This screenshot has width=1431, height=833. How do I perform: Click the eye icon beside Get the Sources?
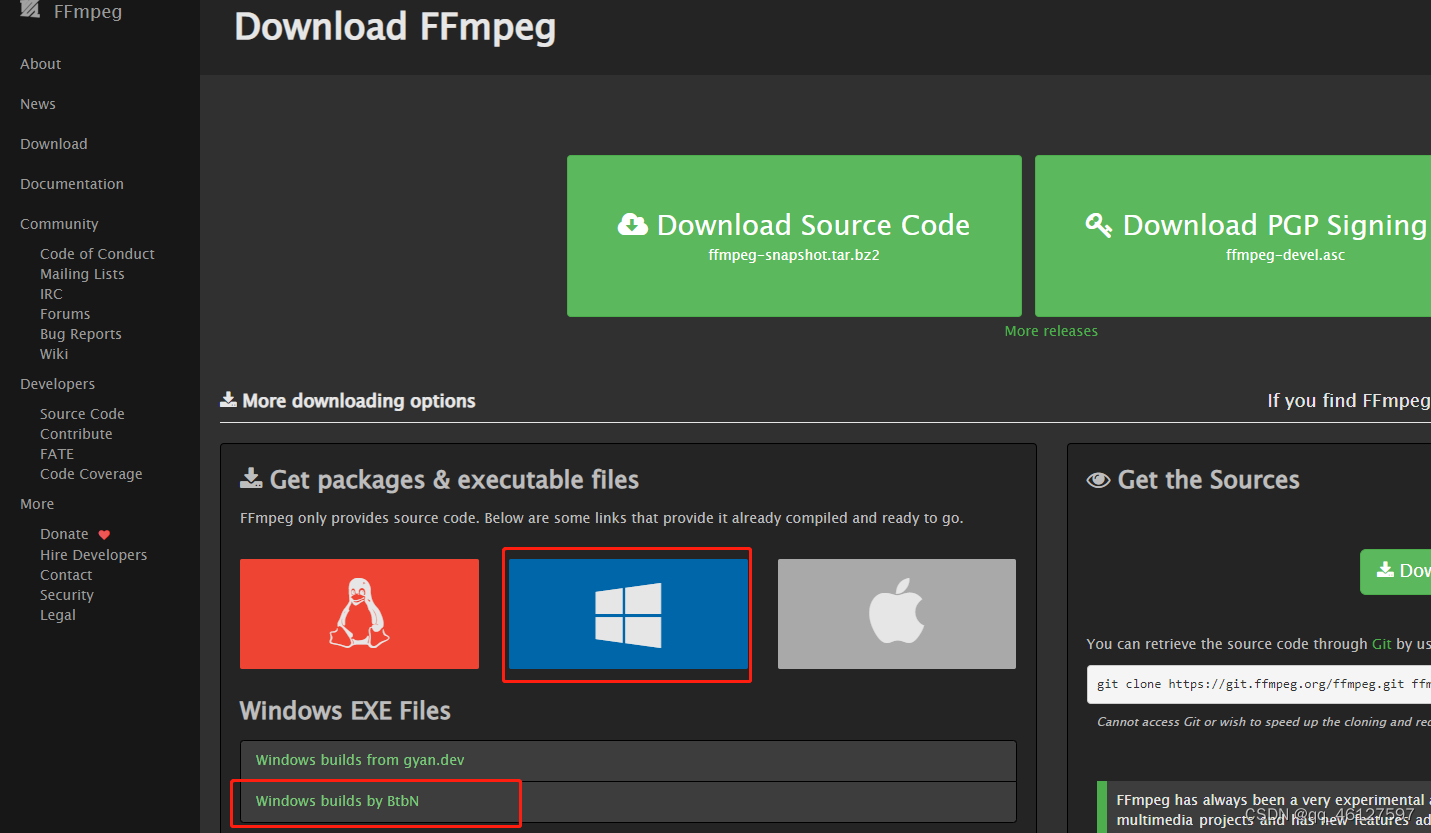[x=1098, y=480]
